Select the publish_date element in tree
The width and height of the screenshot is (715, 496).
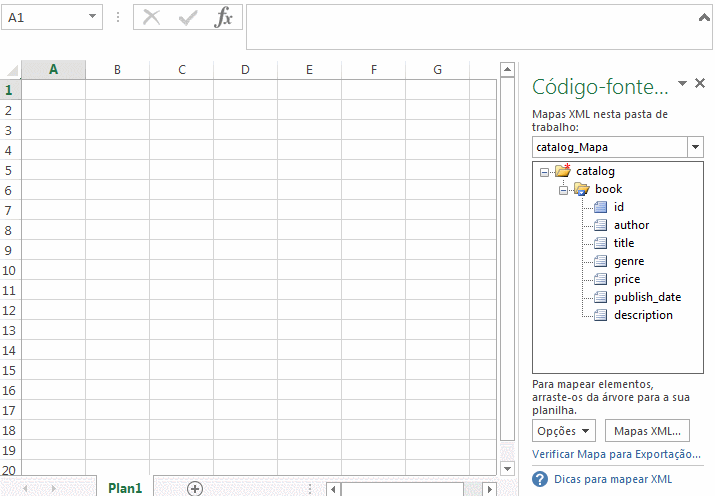tap(647, 297)
